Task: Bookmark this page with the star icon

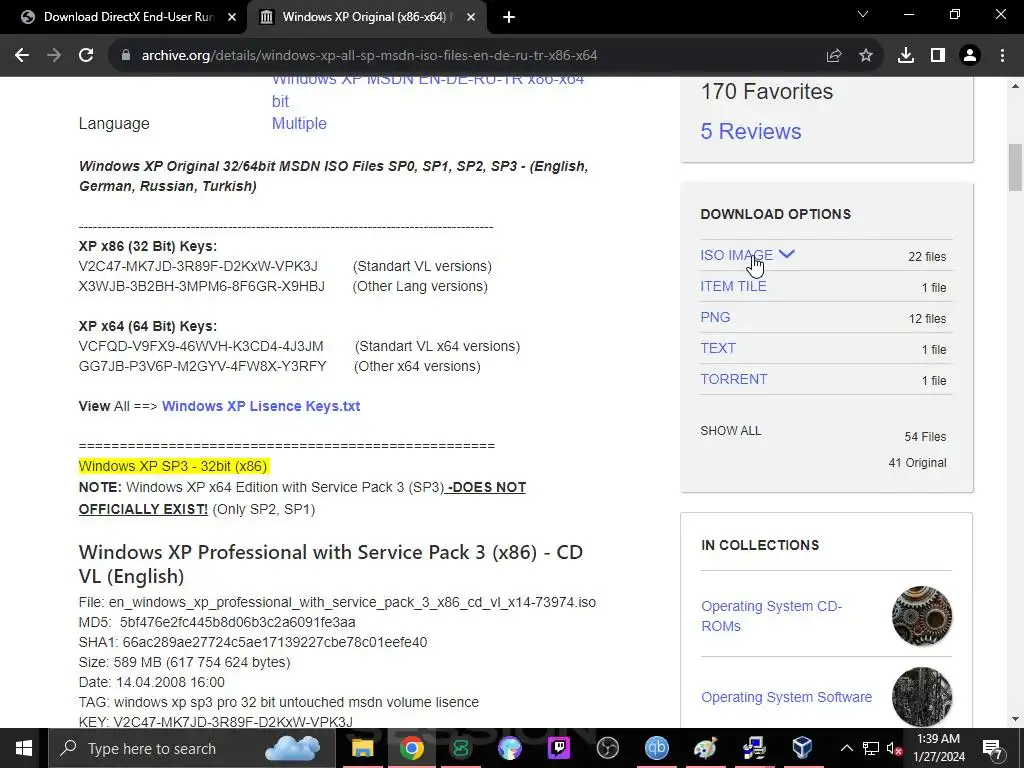Action: click(x=866, y=56)
